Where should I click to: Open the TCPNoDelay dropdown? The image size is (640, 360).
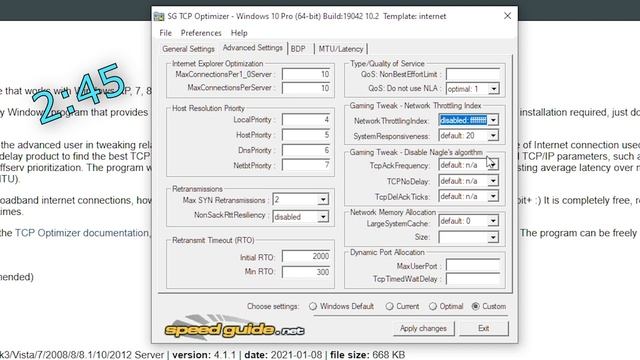[493, 181]
